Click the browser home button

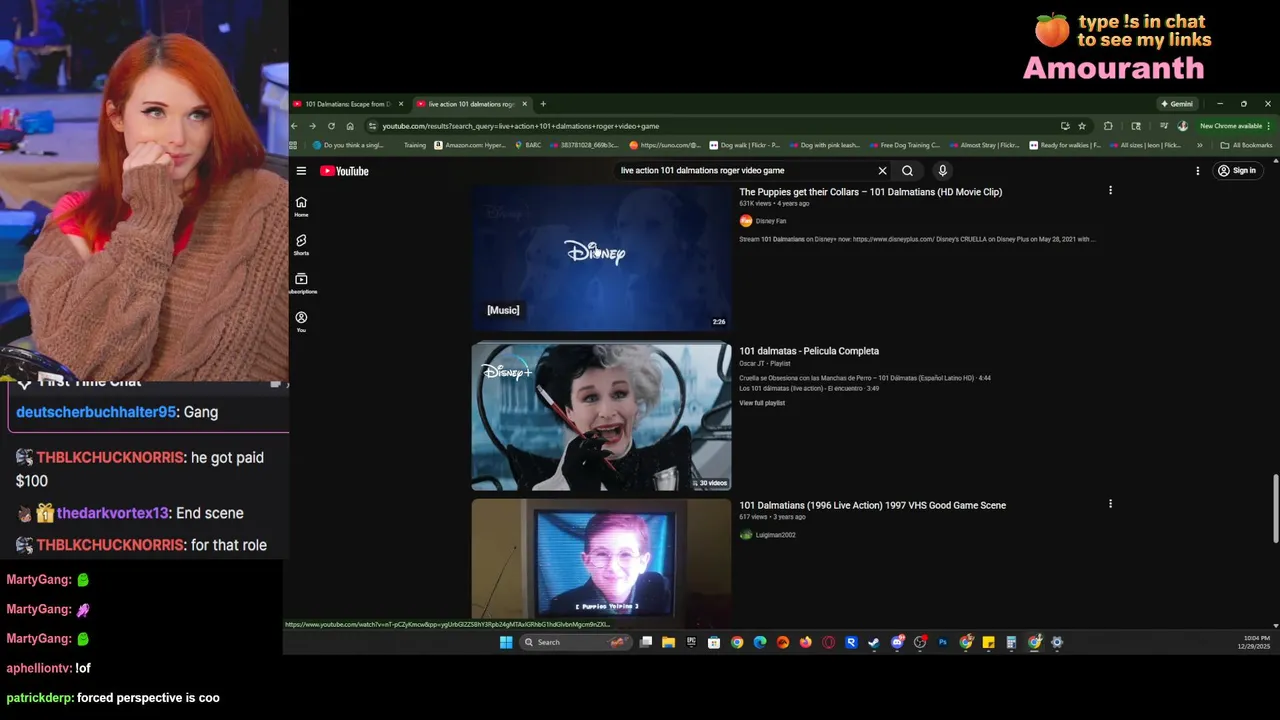click(350, 126)
